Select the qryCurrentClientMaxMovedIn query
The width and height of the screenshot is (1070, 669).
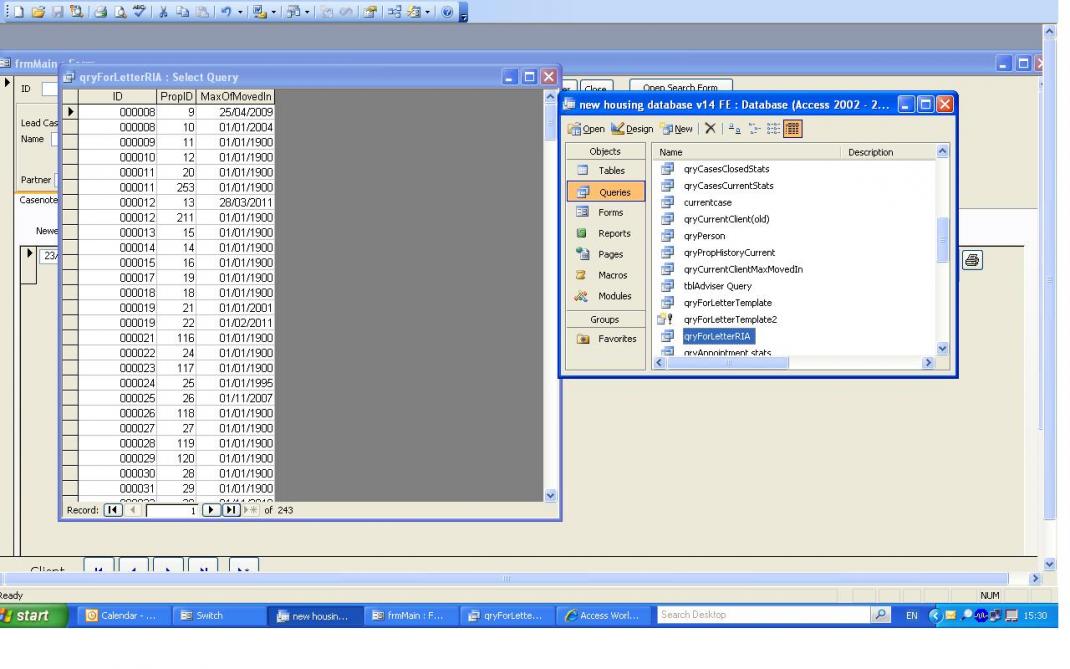click(743, 269)
